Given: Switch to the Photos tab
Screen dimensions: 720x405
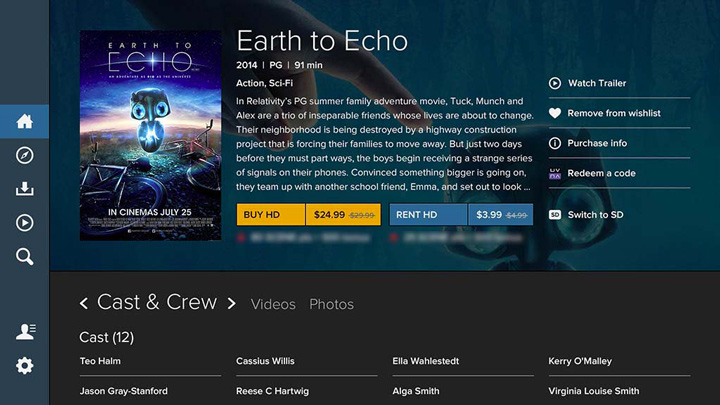Looking at the screenshot, I should tap(331, 304).
